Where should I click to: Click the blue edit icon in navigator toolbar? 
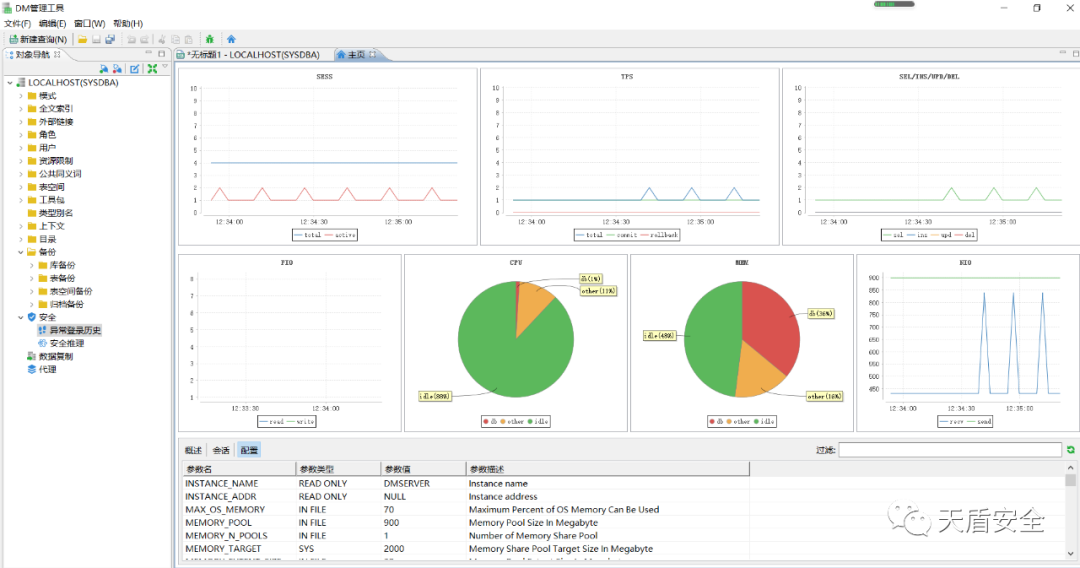[135, 69]
